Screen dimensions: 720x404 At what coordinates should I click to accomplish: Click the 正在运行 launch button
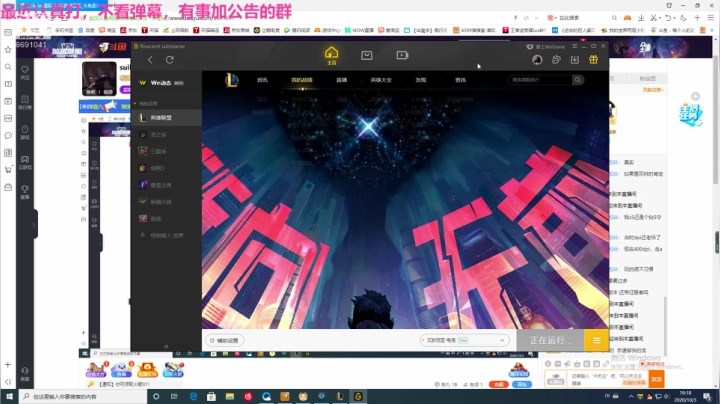[550, 340]
